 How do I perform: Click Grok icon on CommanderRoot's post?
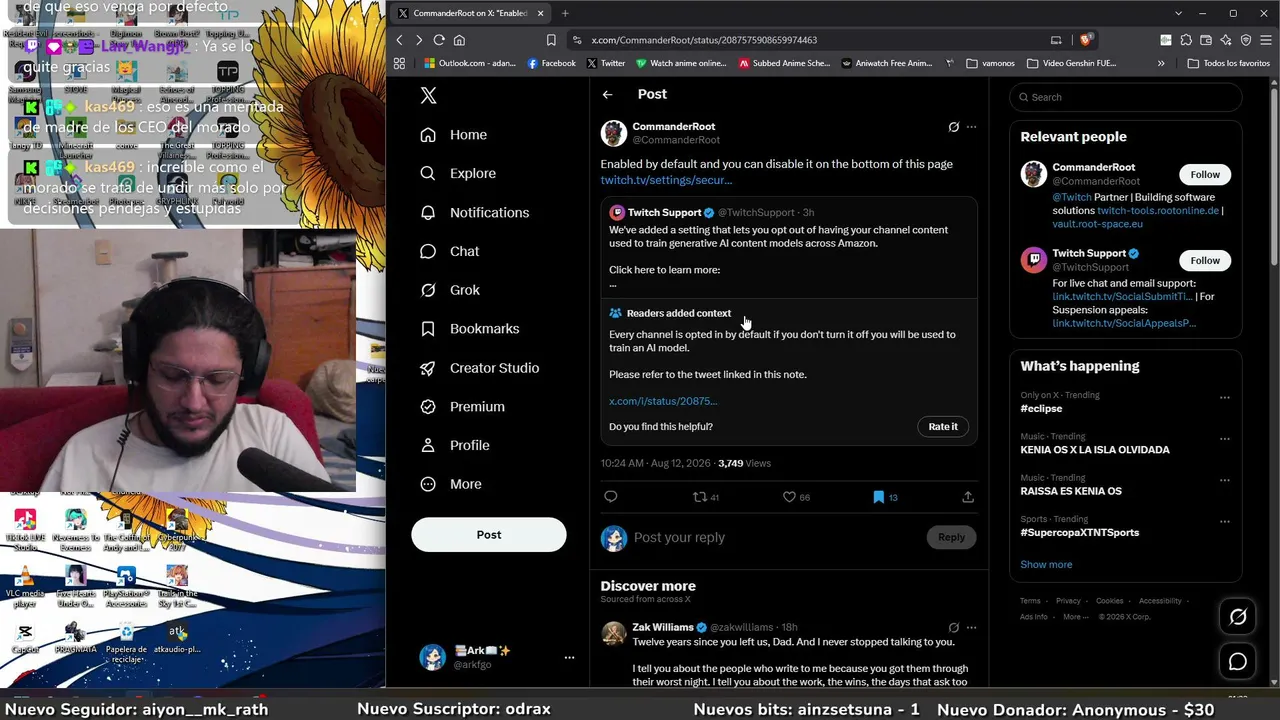click(953, 127)
